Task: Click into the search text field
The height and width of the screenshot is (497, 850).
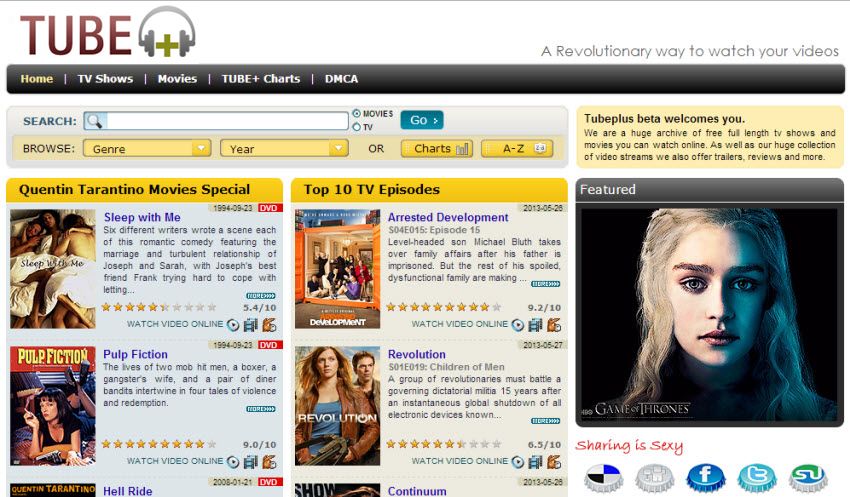Action: (228, 121)
